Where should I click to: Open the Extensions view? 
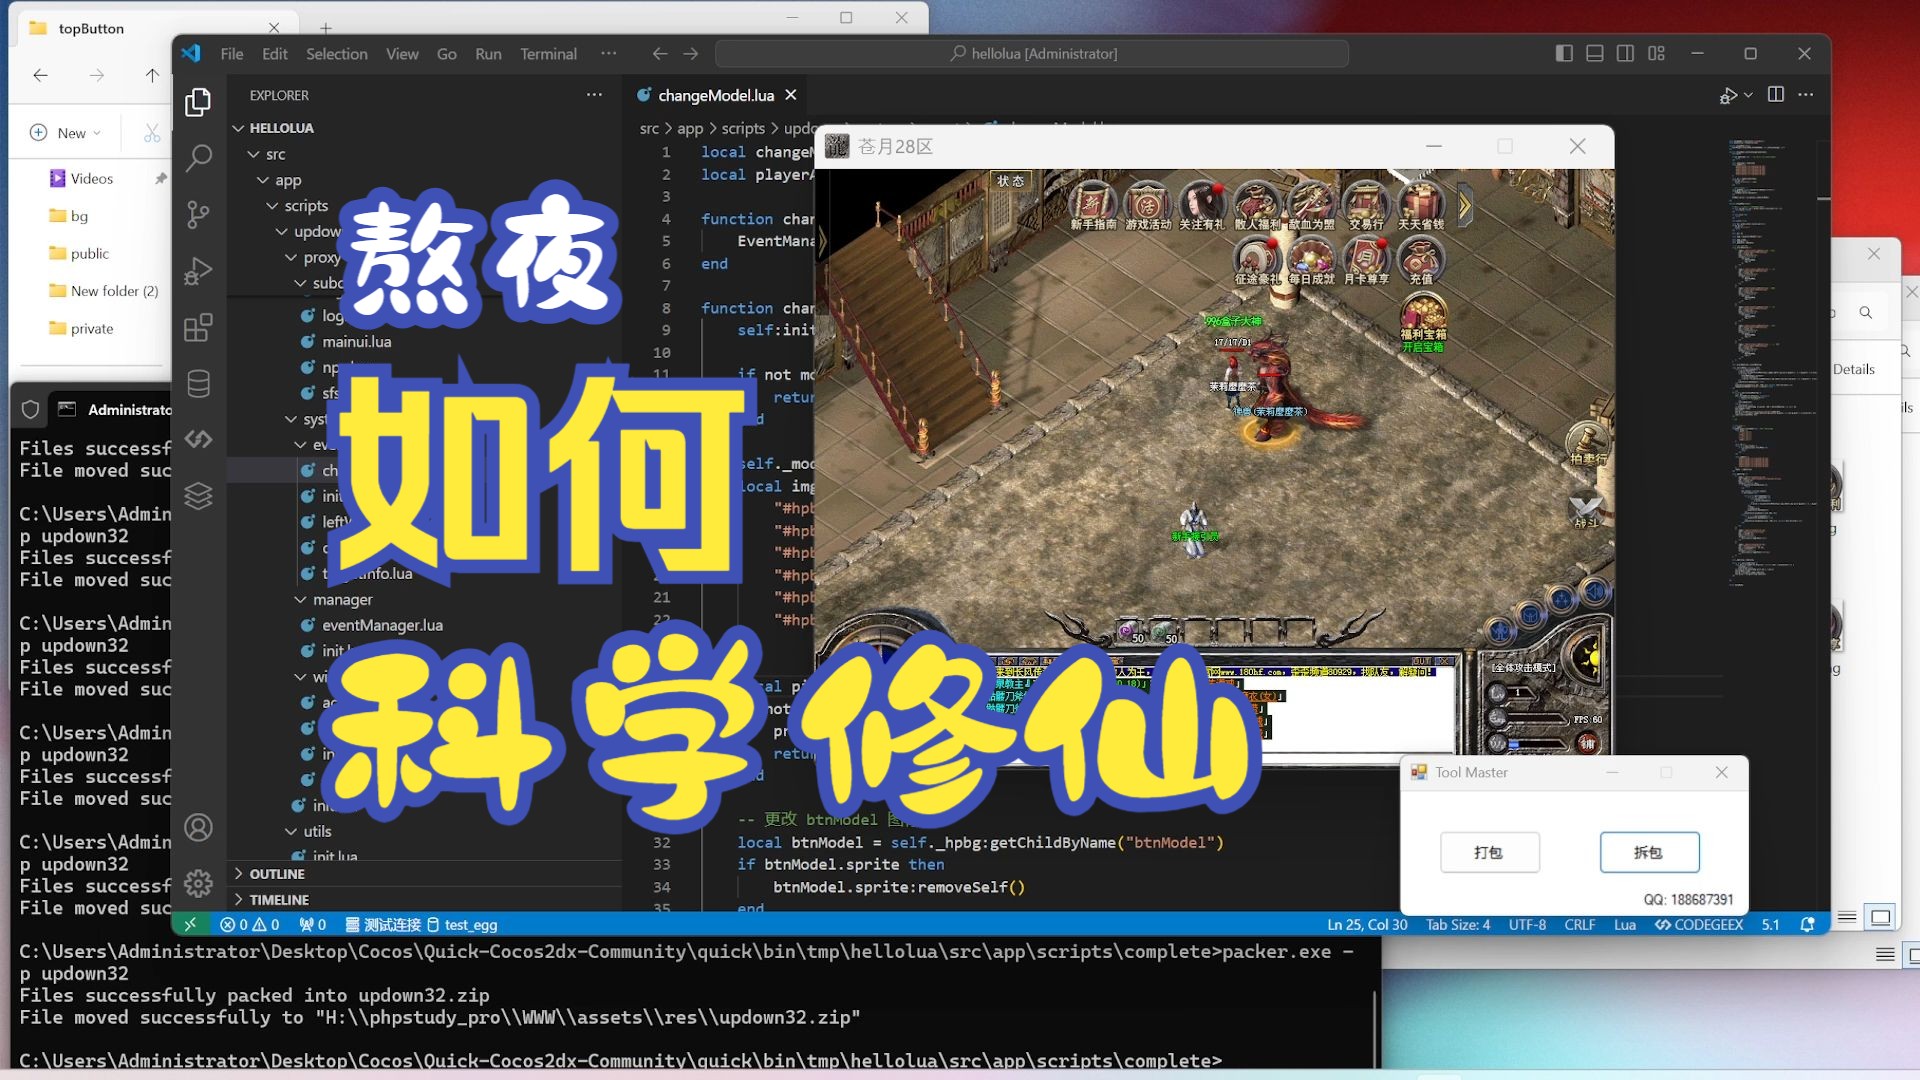click(198, 328)
